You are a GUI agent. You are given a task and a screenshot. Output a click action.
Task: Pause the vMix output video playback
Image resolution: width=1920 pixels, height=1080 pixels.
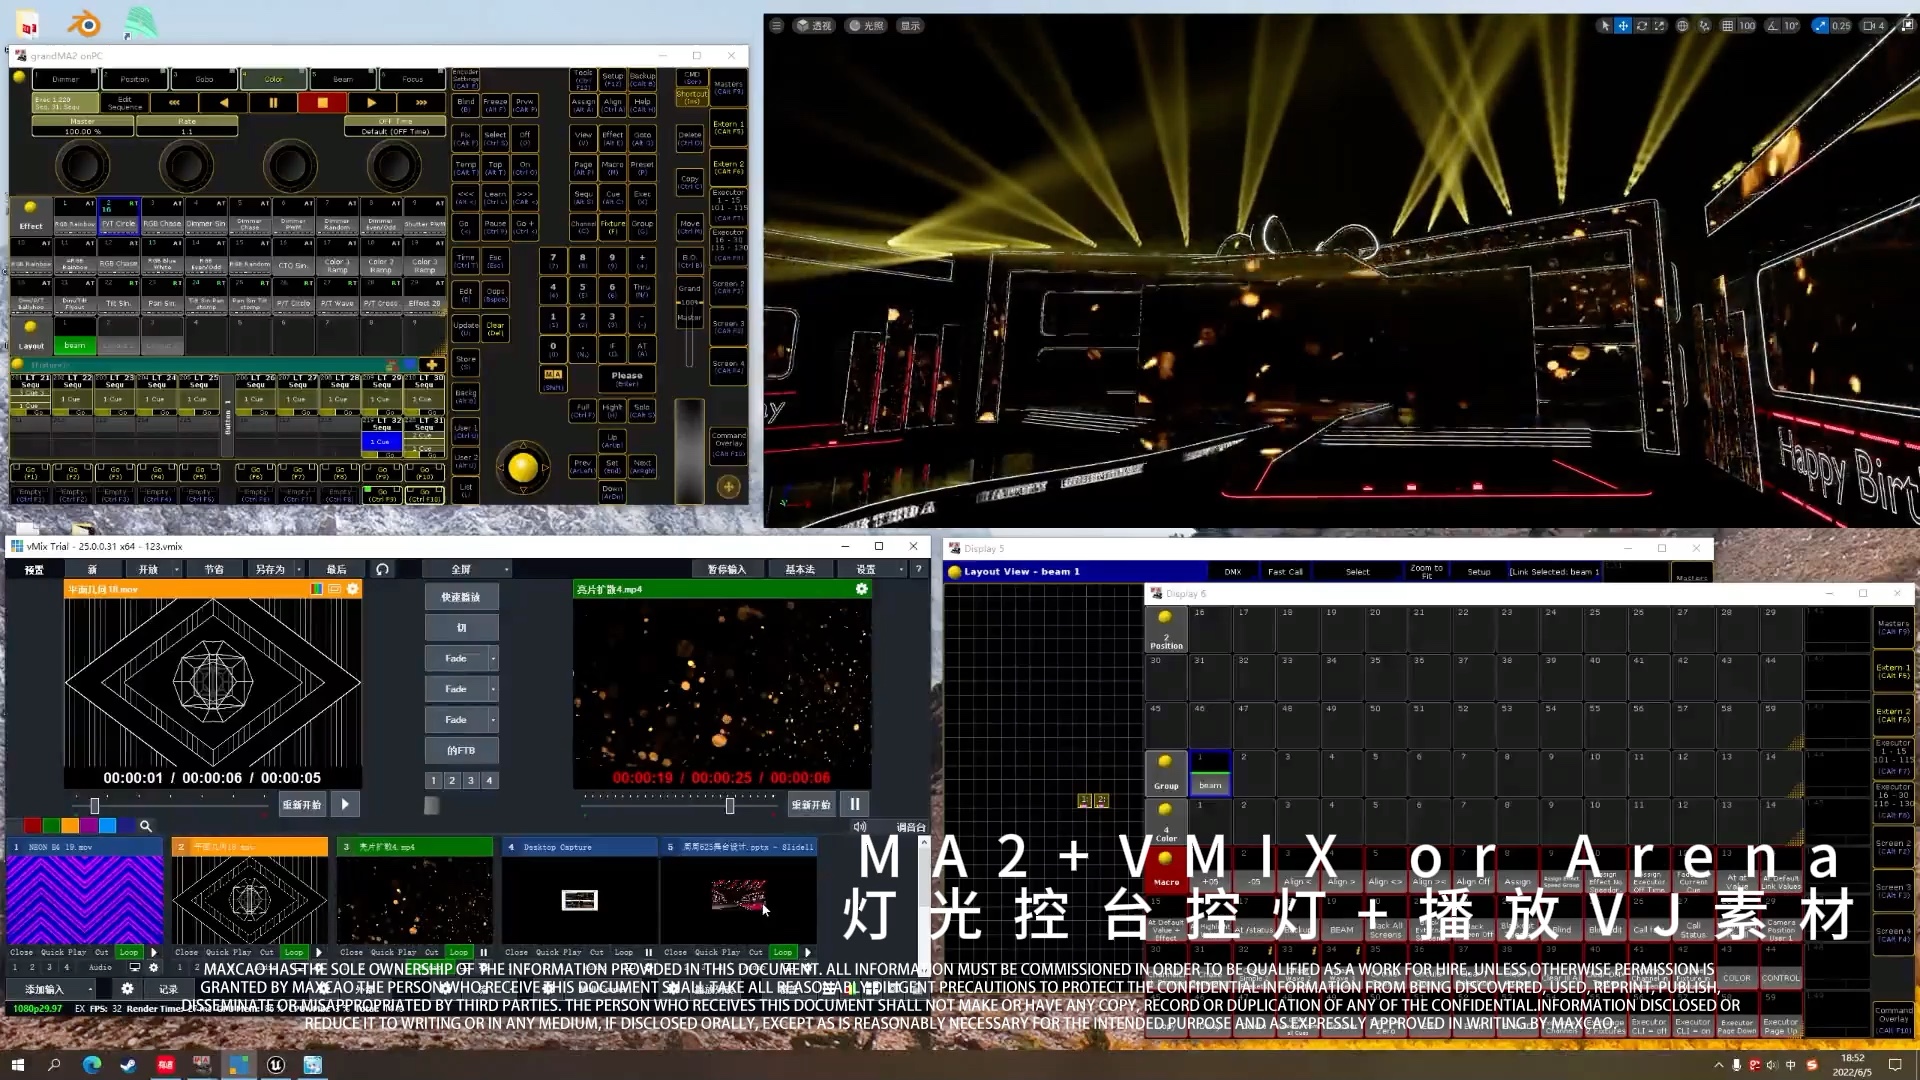pyautogui.click(x=854, y=804)
